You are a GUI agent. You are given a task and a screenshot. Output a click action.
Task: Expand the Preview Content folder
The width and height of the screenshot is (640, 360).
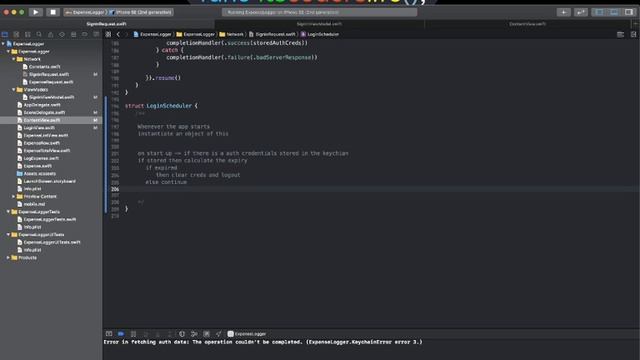click(13, 197)
